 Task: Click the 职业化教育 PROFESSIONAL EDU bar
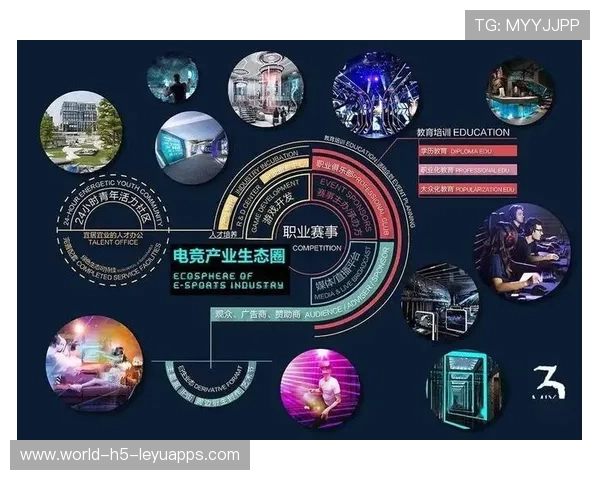coord(468,170)
